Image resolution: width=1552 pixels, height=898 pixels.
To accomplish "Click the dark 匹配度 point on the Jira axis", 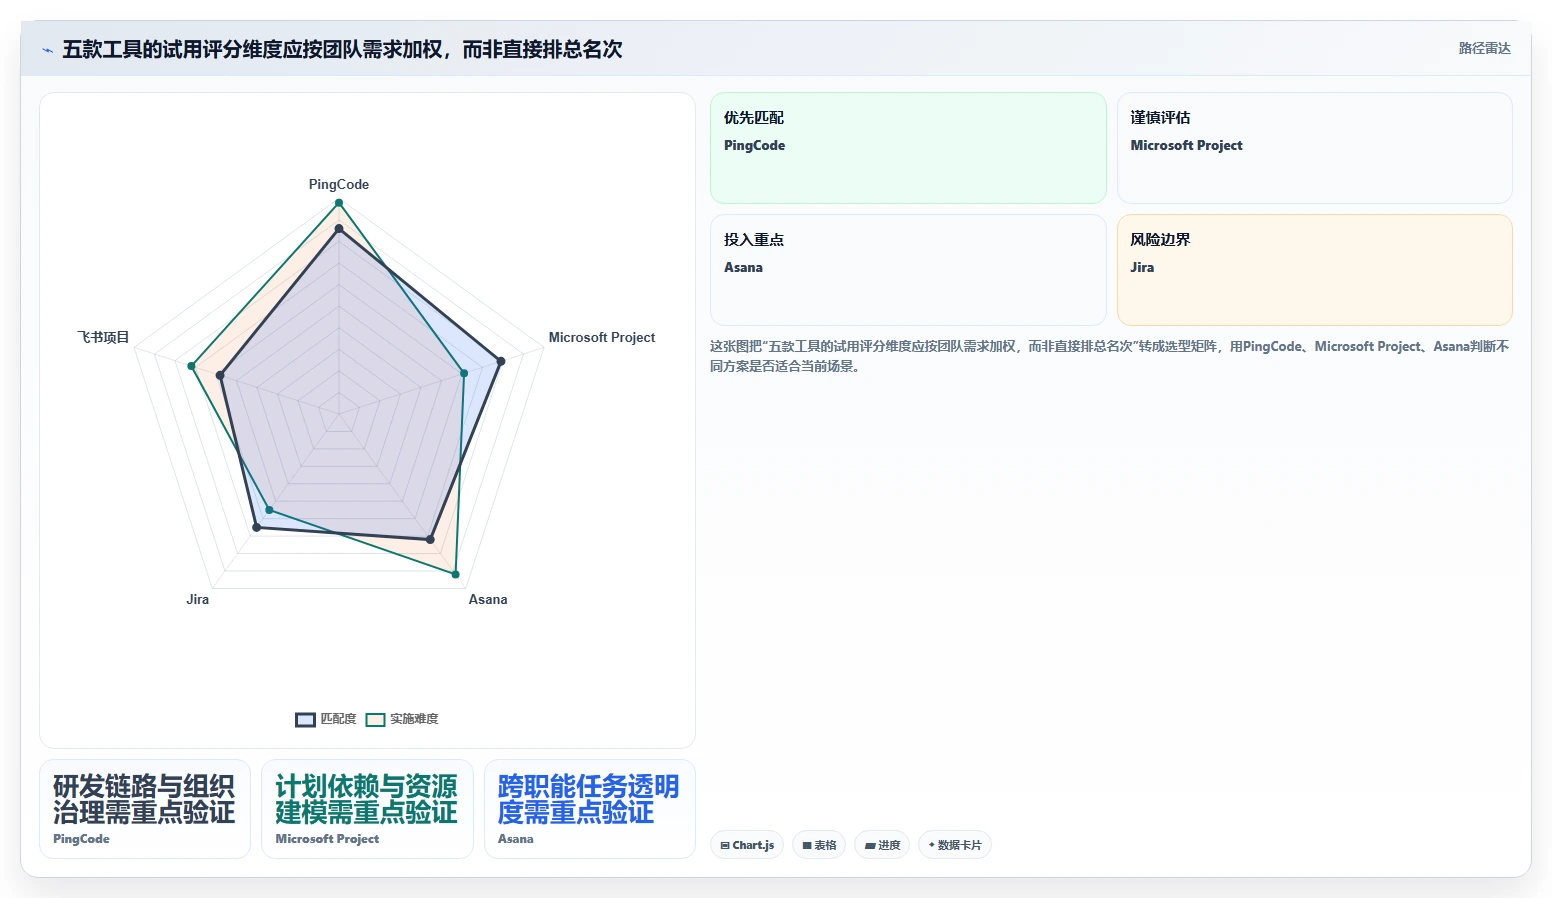I will point(257,527).
